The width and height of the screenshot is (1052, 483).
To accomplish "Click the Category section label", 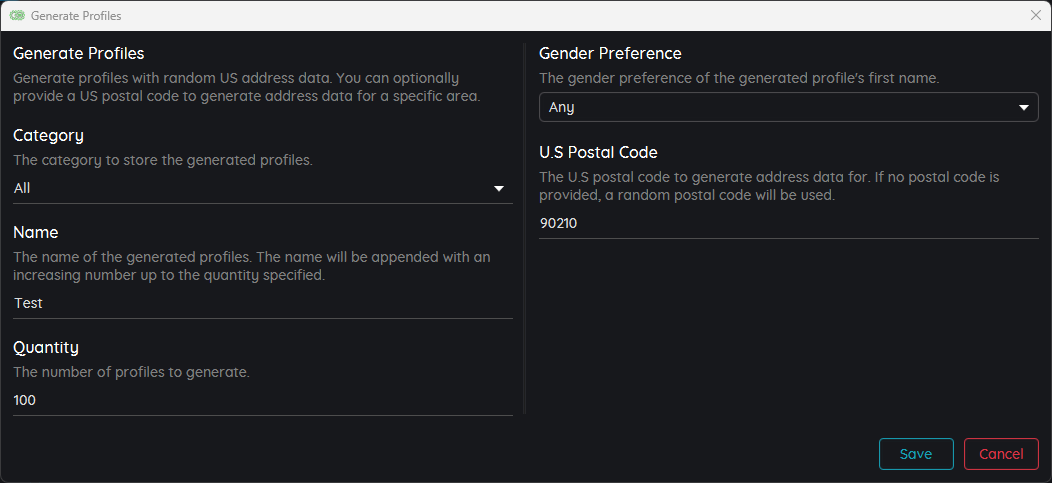I will (48, 135).
